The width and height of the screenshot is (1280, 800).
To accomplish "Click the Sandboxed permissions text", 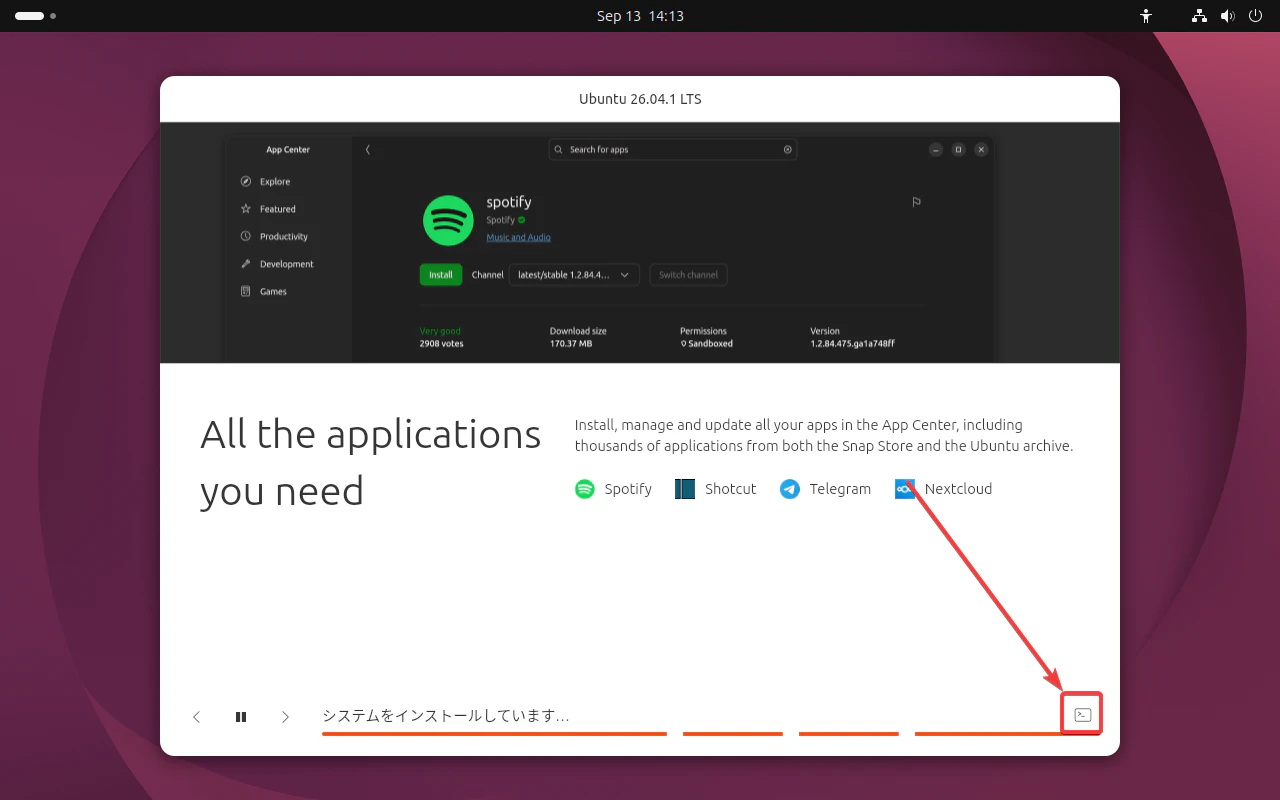I will [710, 343].
